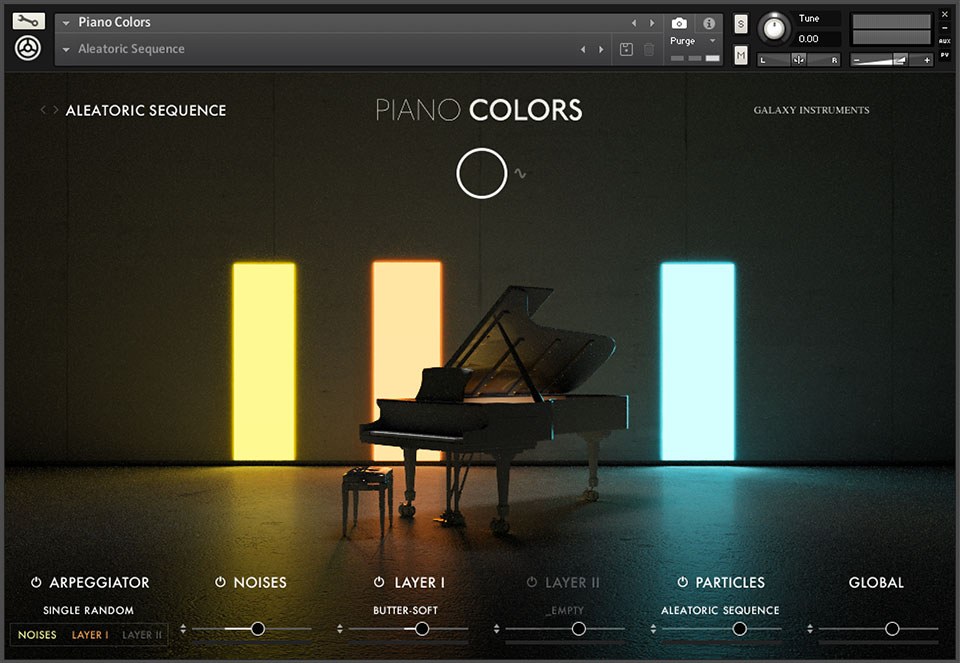Open the NOISES section page

[x=260, y=582]
